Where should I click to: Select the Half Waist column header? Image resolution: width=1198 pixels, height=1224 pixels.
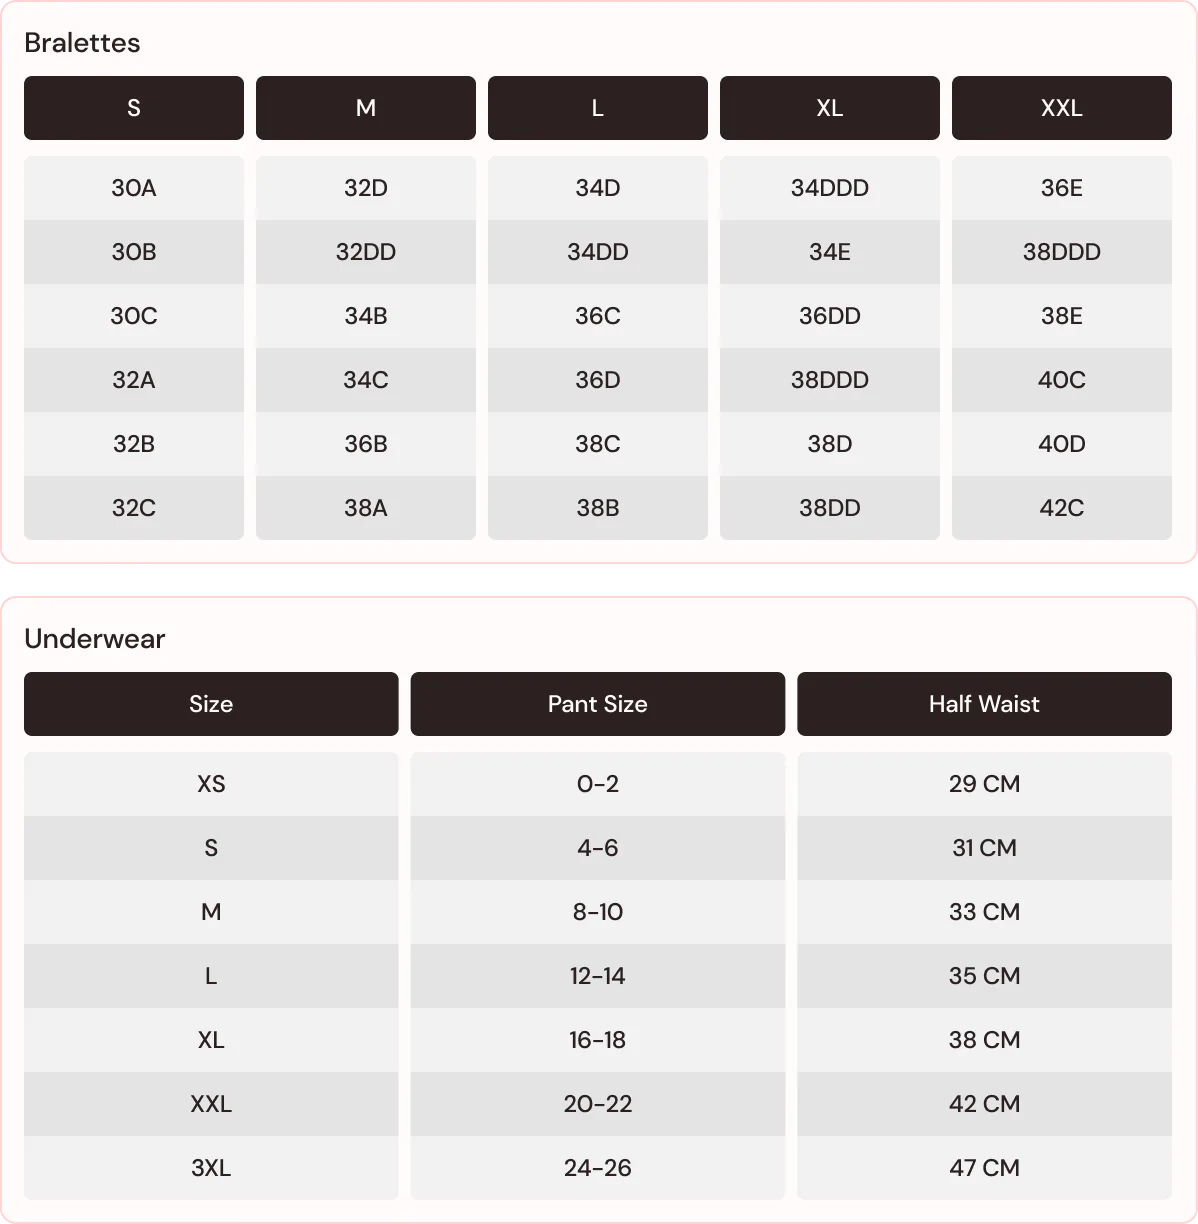[x=984, y=704]
